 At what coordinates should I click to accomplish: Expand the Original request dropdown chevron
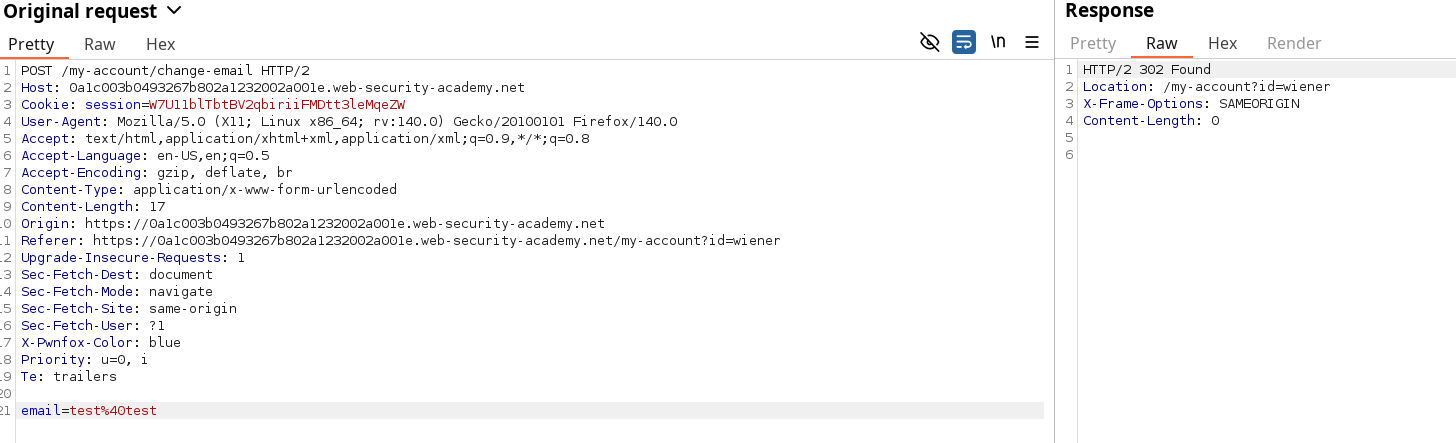[x=174, y=11]
